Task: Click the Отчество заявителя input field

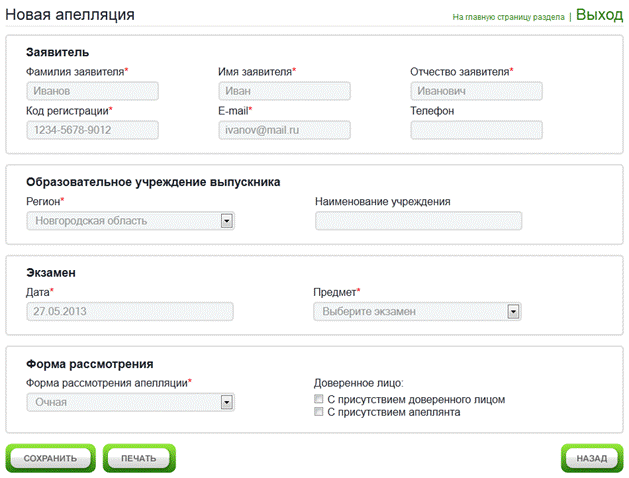Action: tap(477, 91)
